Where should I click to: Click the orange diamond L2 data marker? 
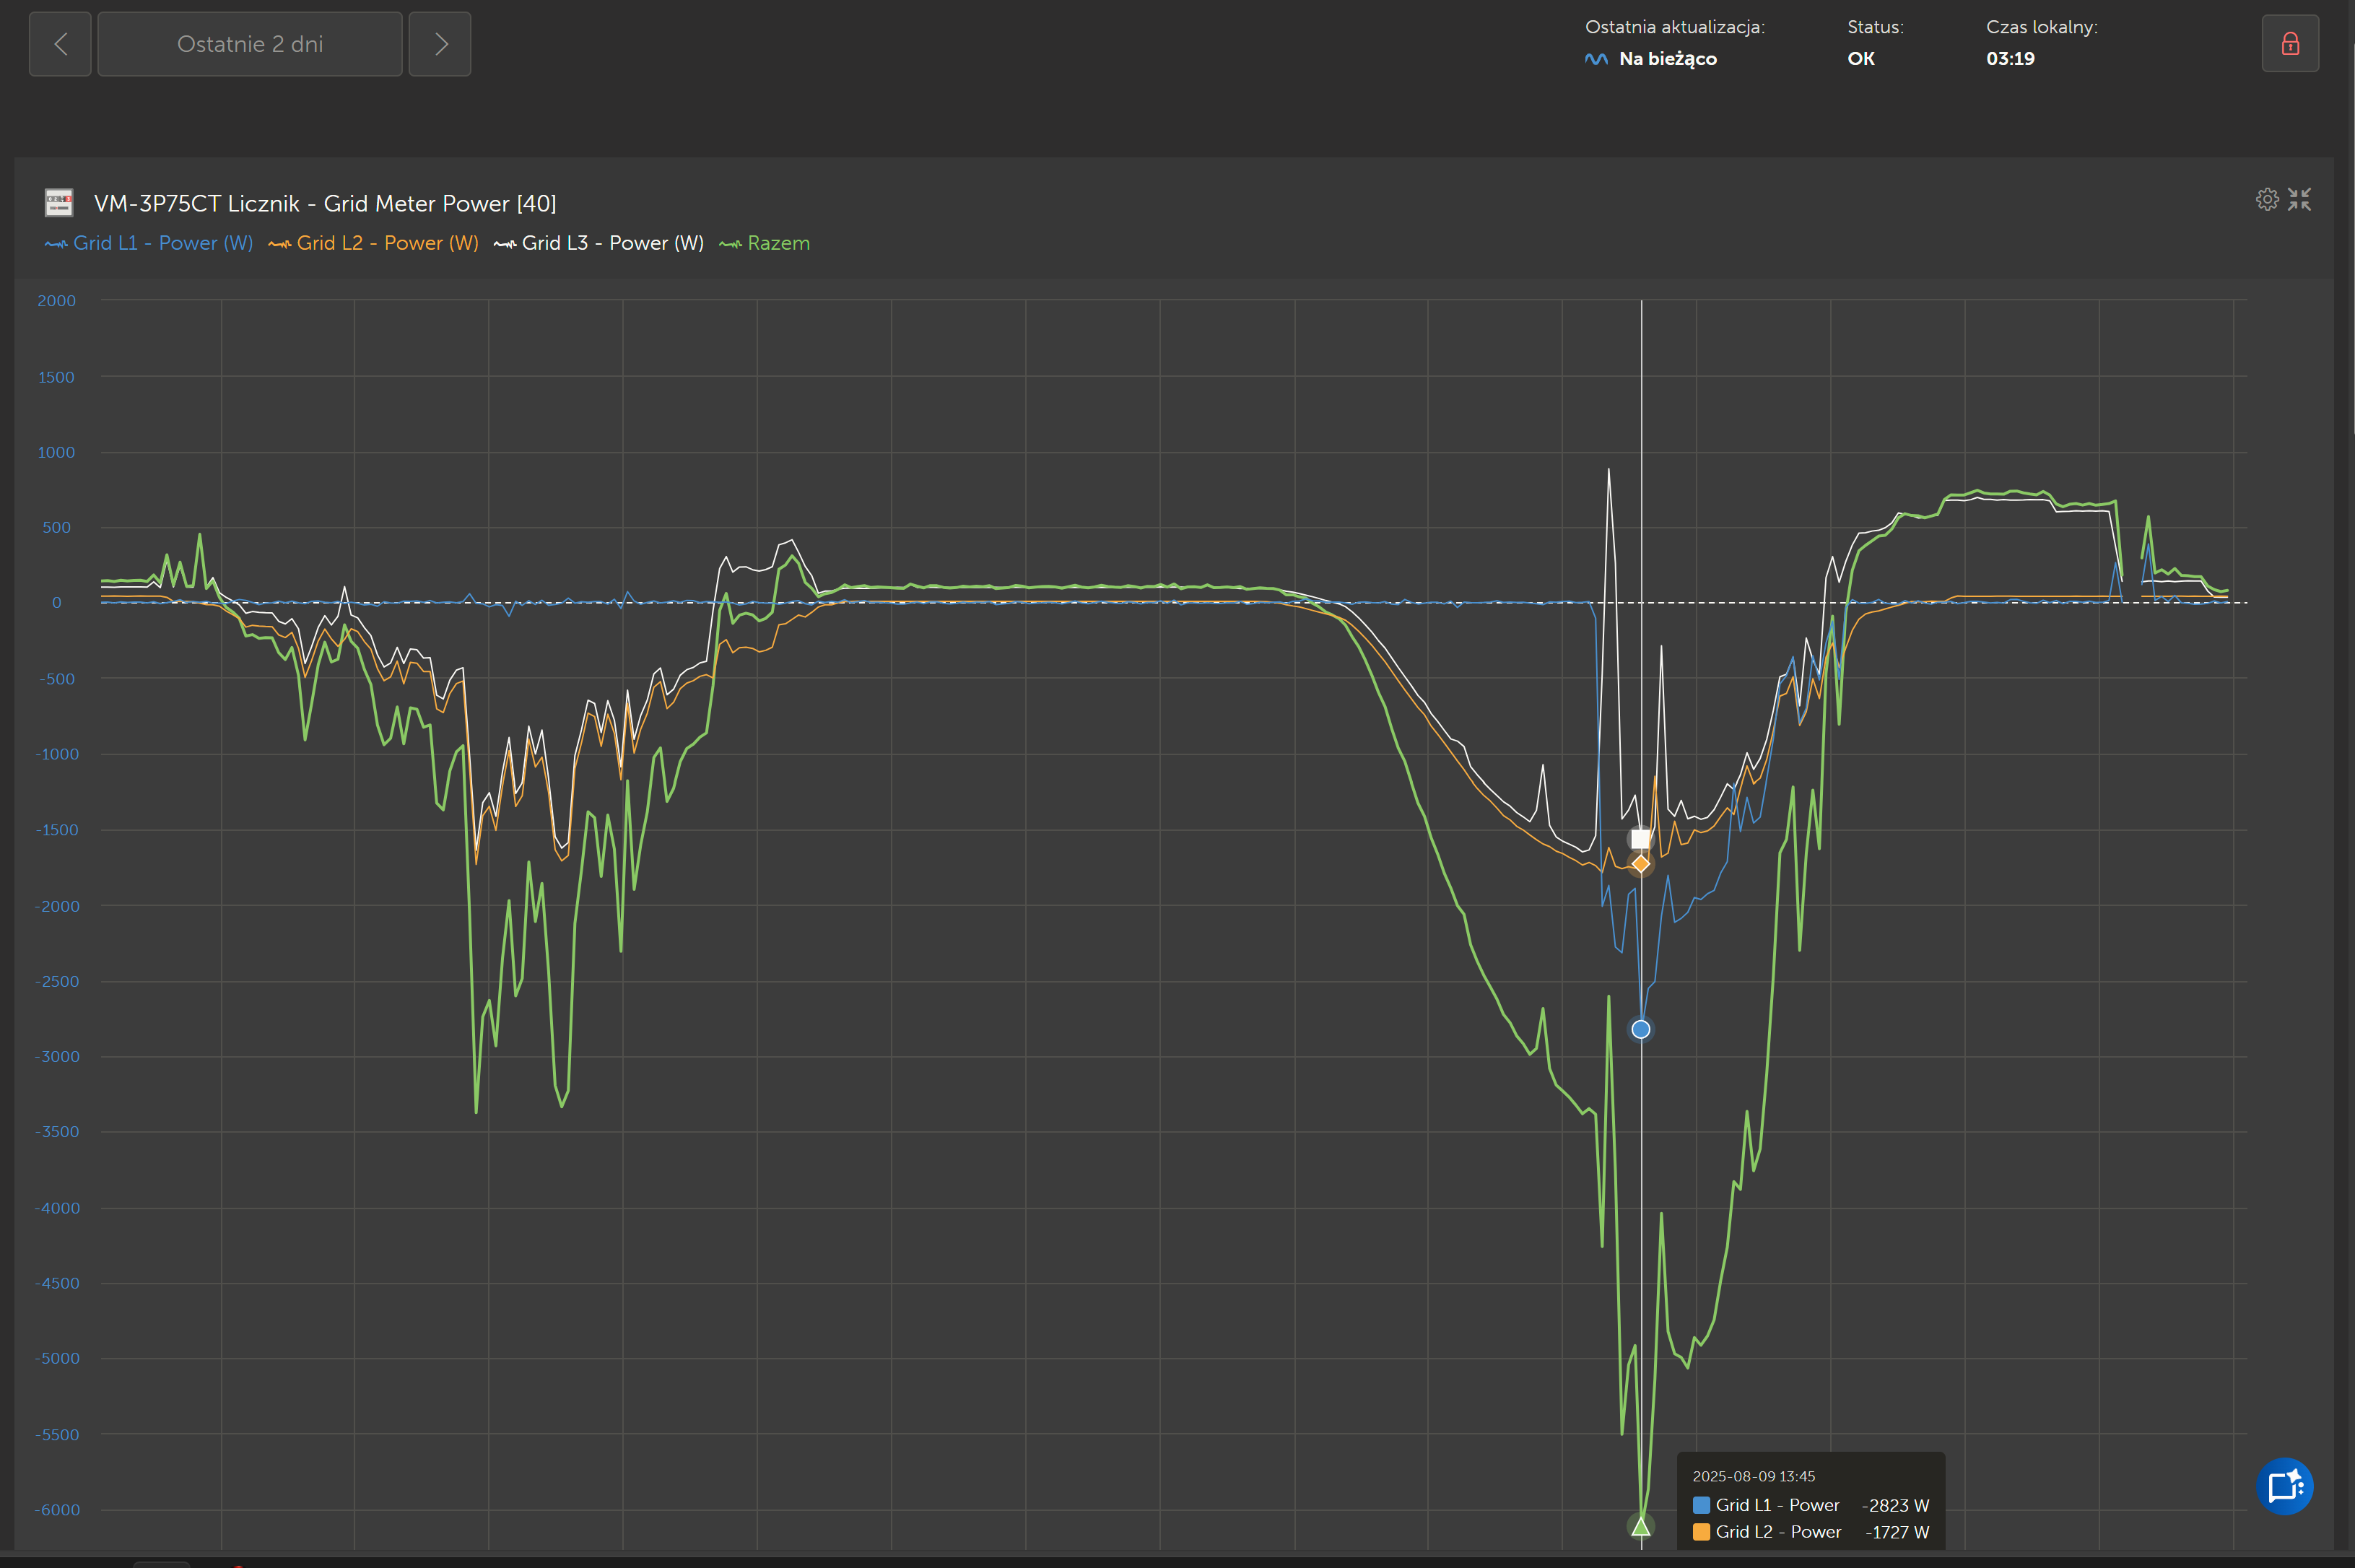1641,863
